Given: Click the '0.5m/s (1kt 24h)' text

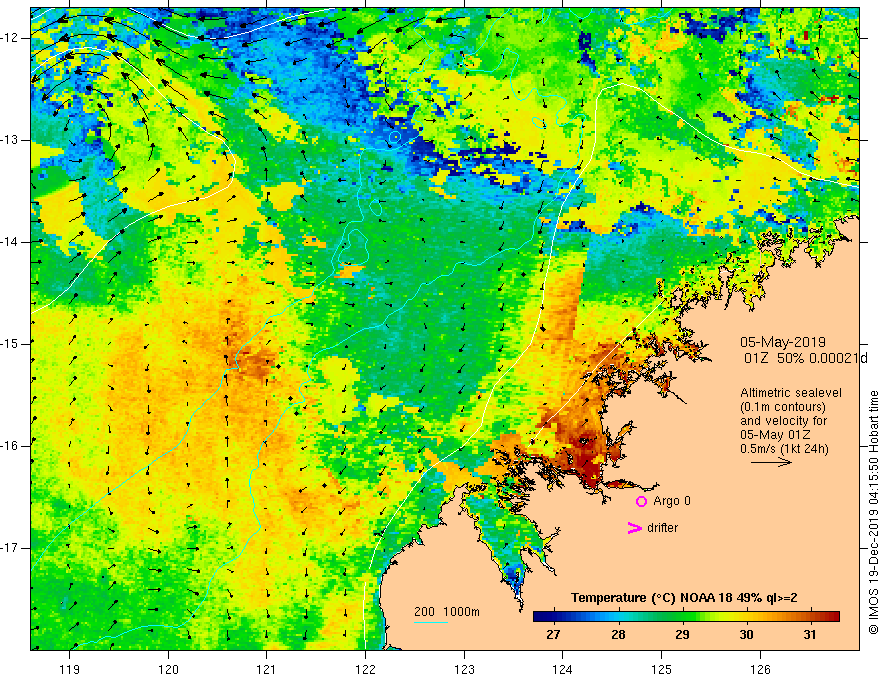Looking at the screenshot, I should [784, 449].
